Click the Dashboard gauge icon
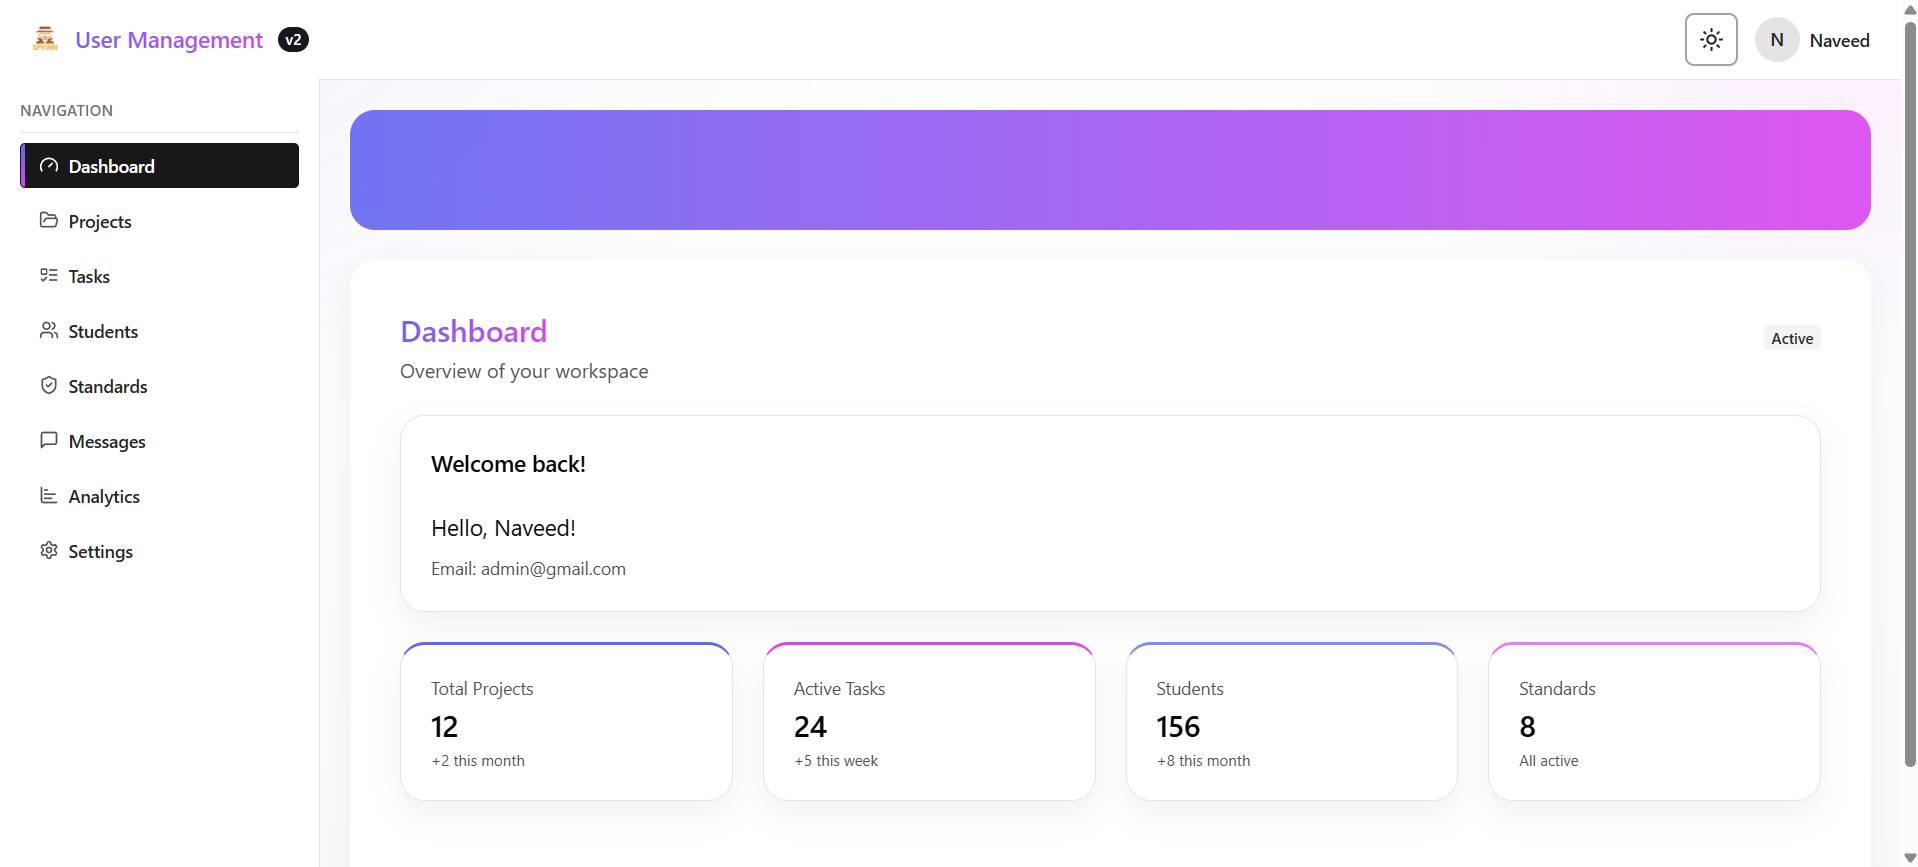Viewport: 1918px width, 867px height. pyautogui.click(x=49, y=166)
